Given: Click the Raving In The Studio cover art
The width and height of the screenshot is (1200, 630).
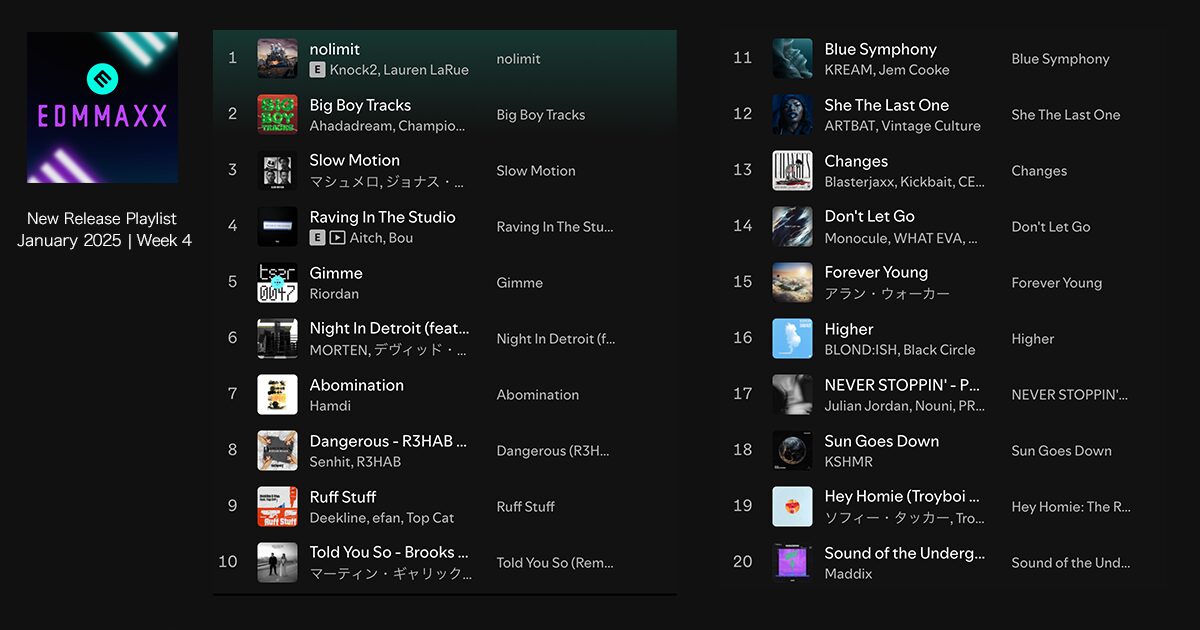Looking at the screenshot, I should (277, 227).
